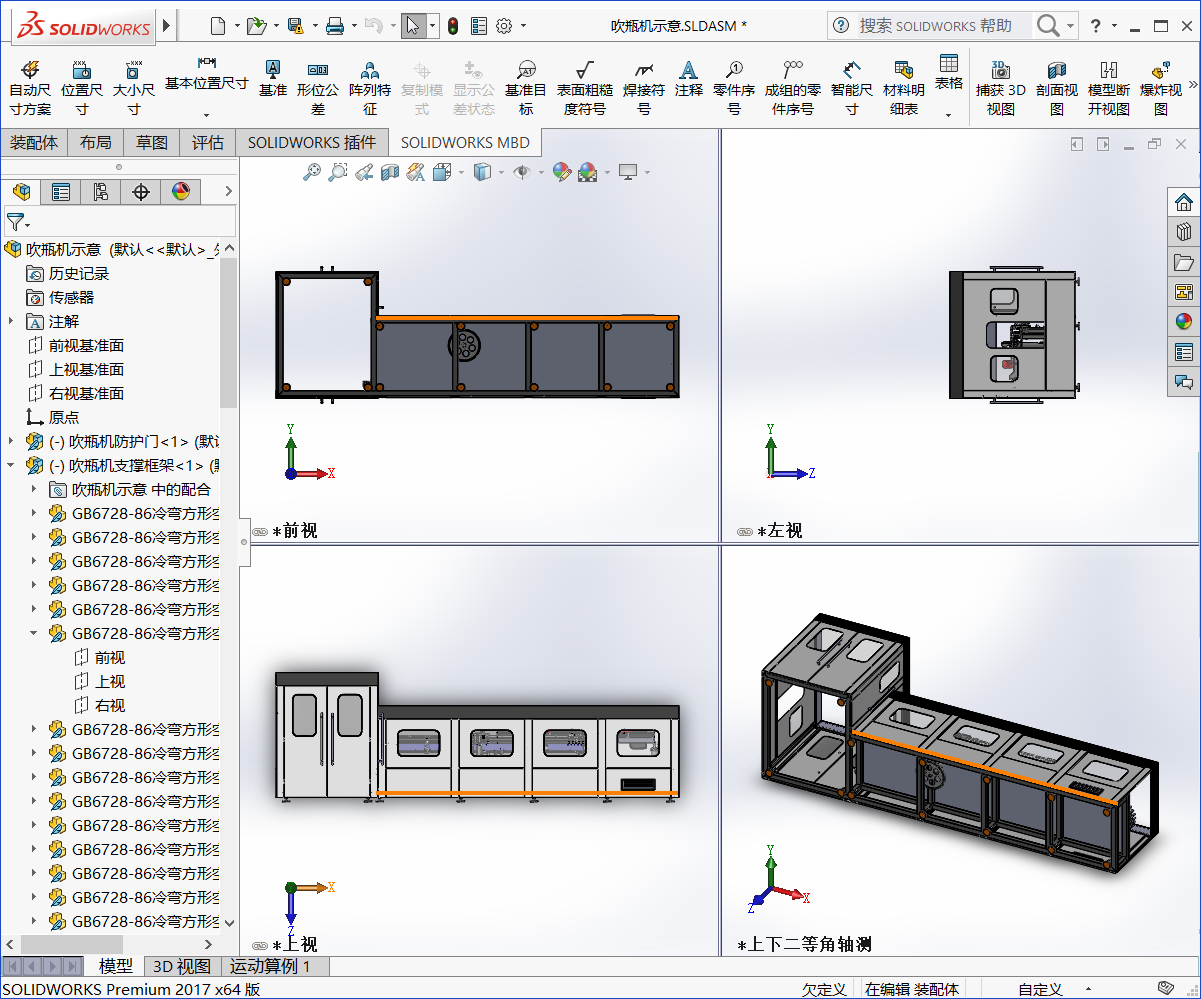1201x999 pixels.
Task: Expand the SOLIDWORKS logo menu arrow
Action: tap(167, 26)
